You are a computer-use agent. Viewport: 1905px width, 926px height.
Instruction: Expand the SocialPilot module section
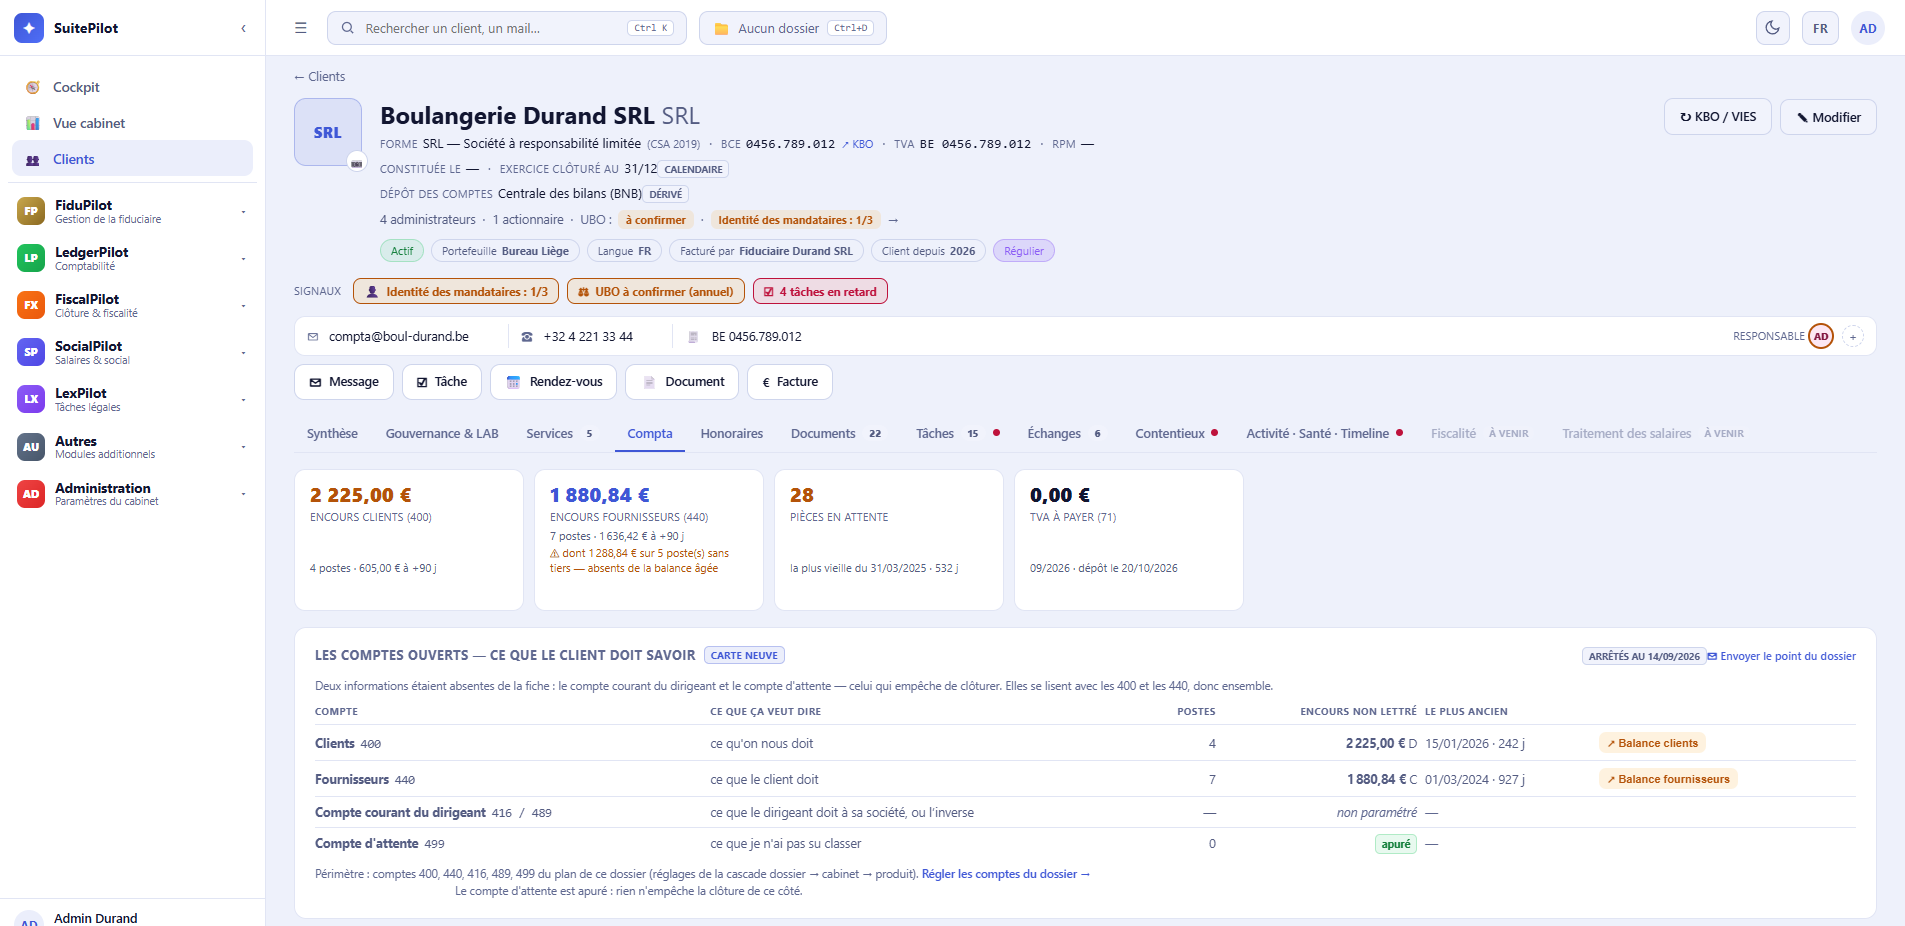click(x=243, y=352)
